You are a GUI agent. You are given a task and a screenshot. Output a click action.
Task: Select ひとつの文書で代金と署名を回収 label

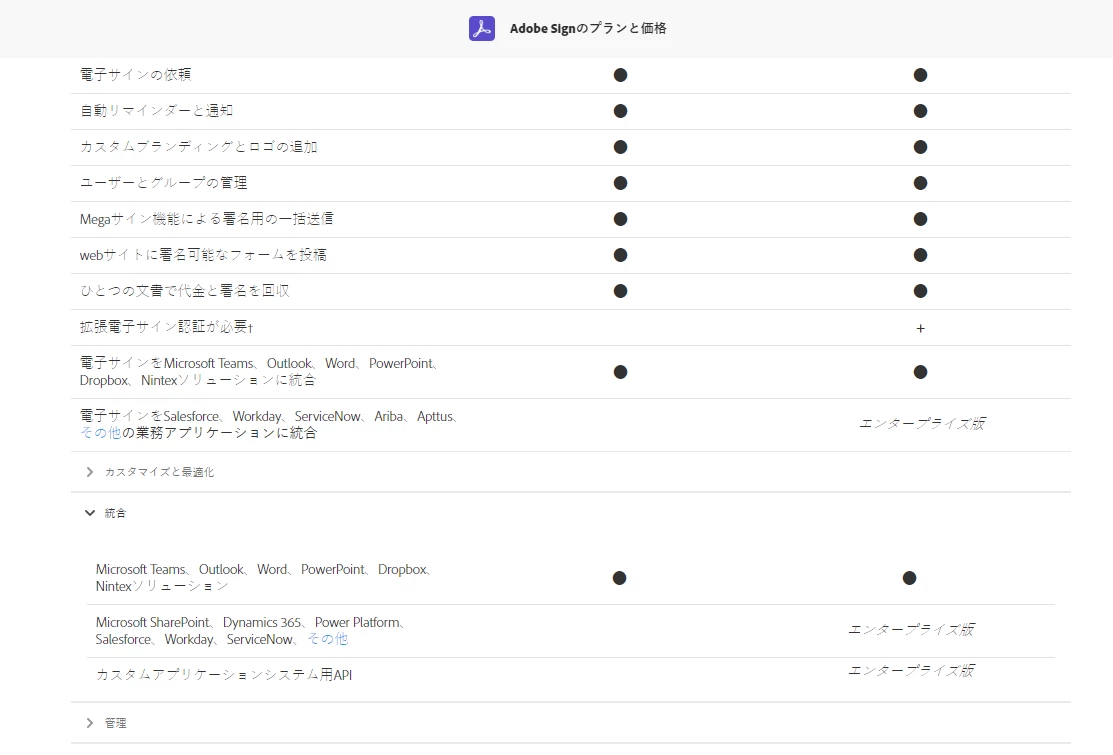pyautogui.click(x=185, y=291)
